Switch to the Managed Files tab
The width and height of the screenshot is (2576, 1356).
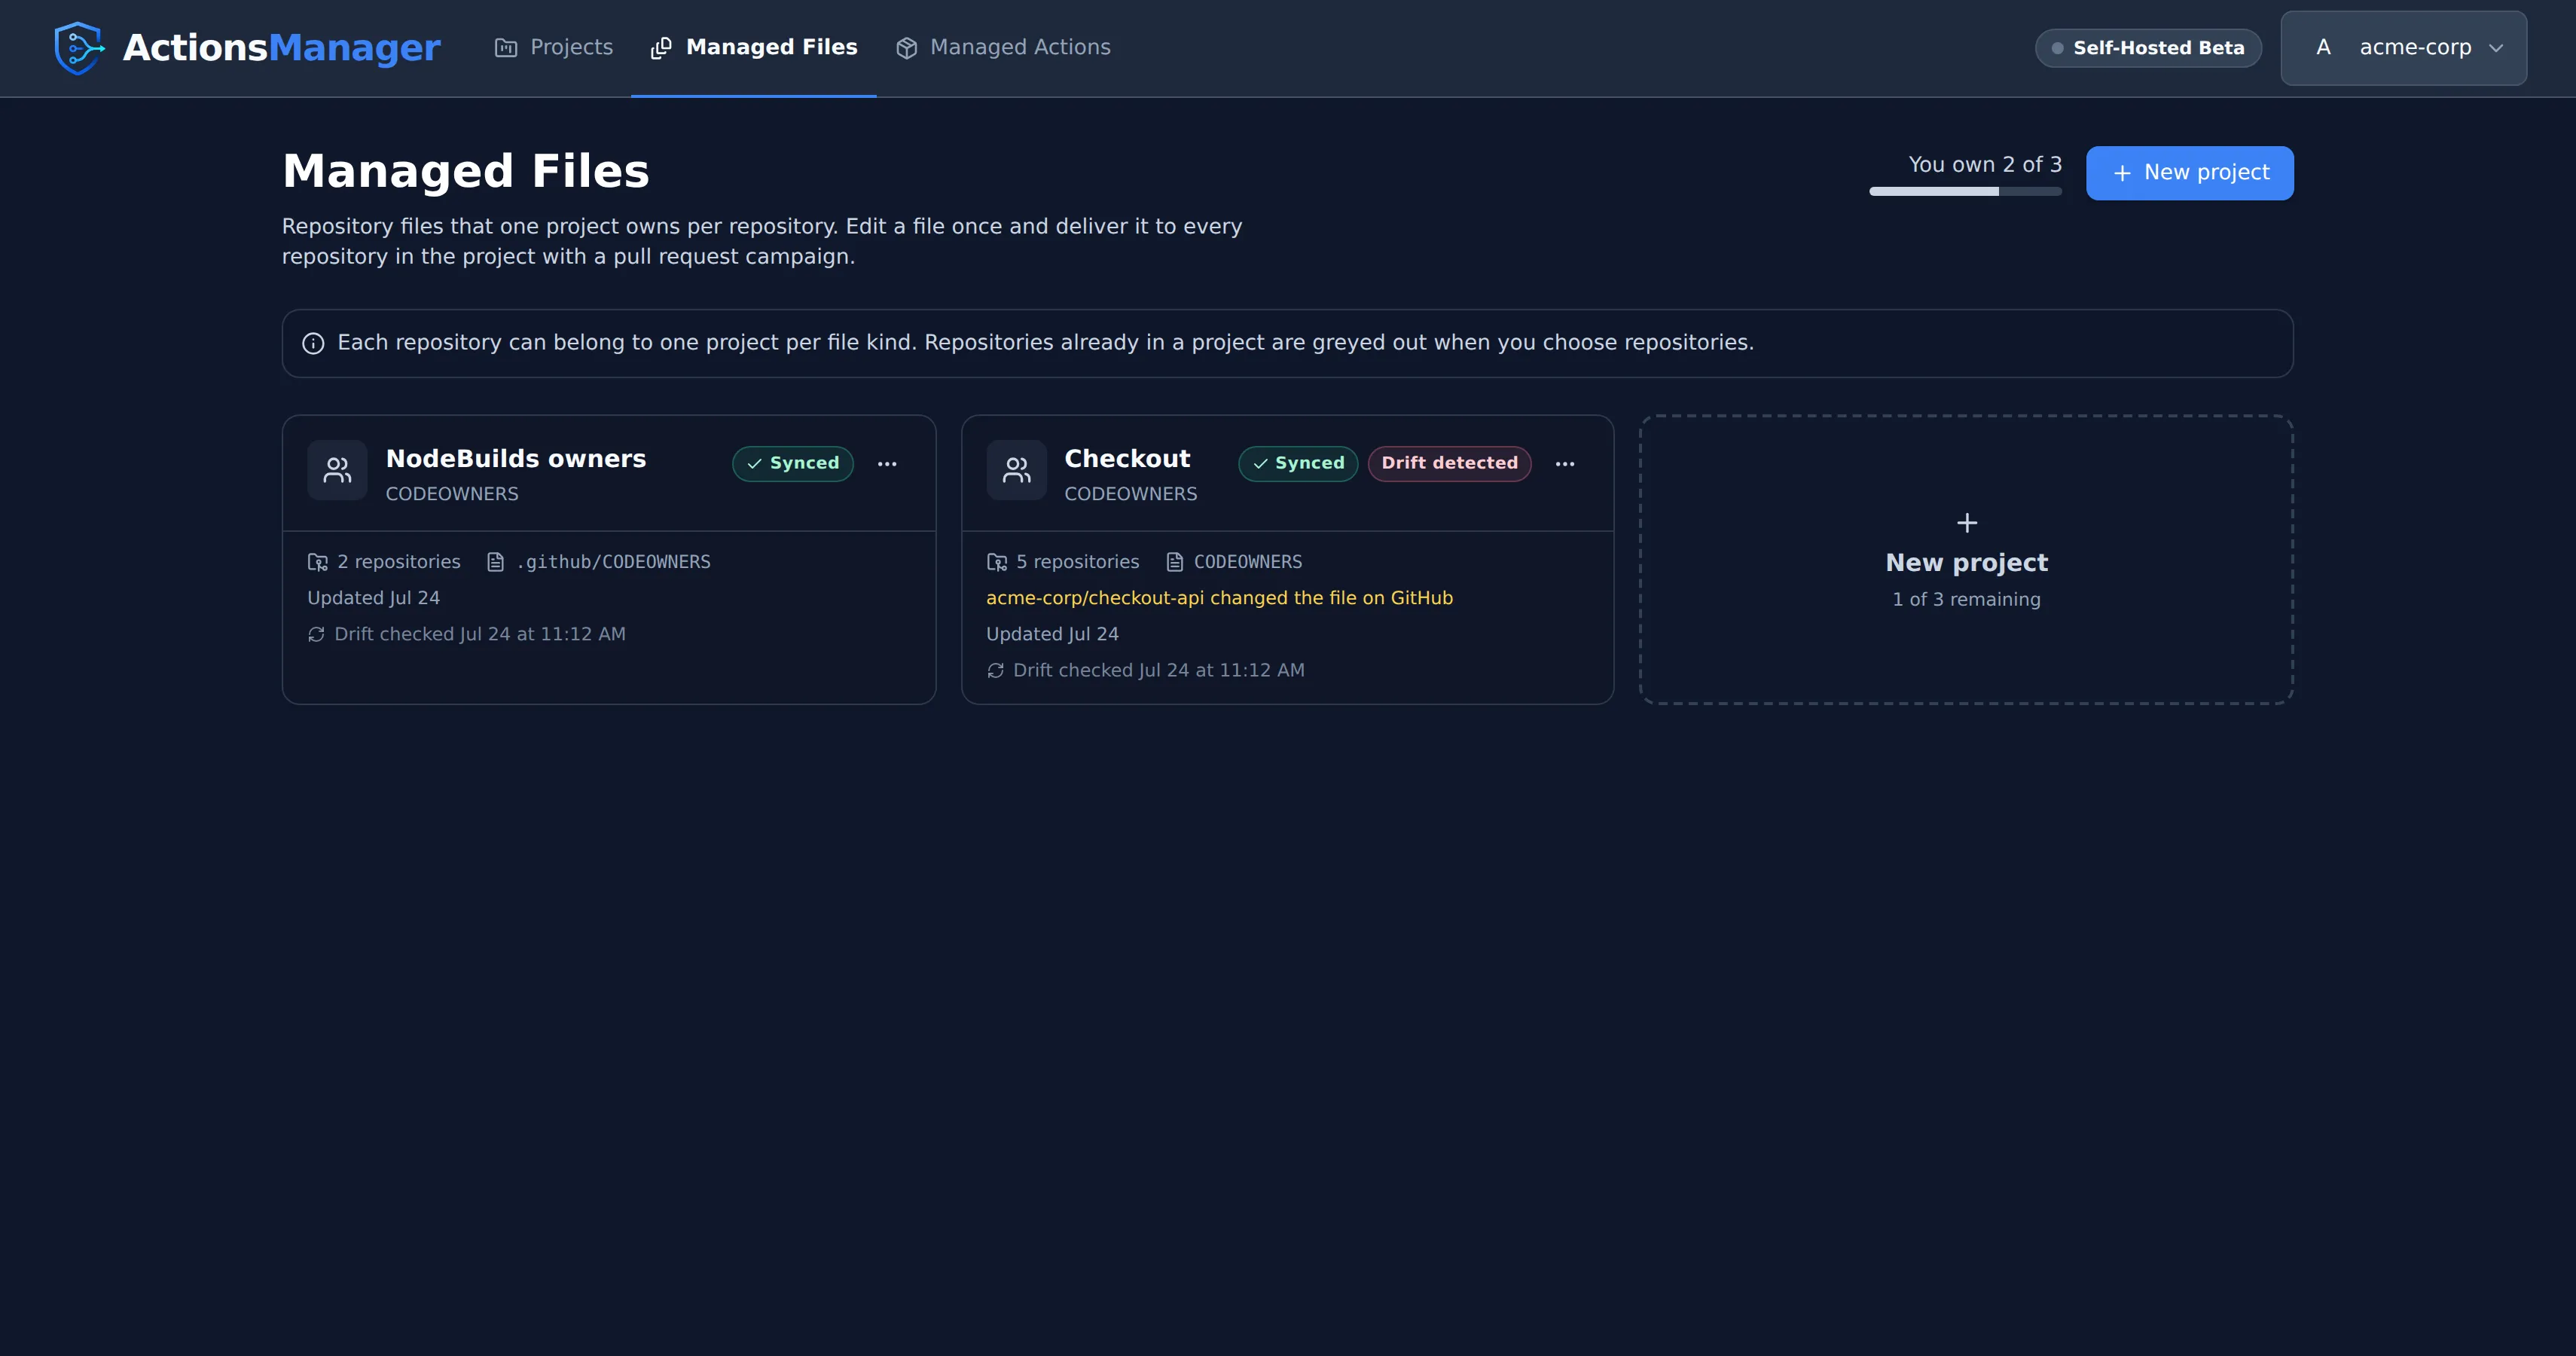754,48
